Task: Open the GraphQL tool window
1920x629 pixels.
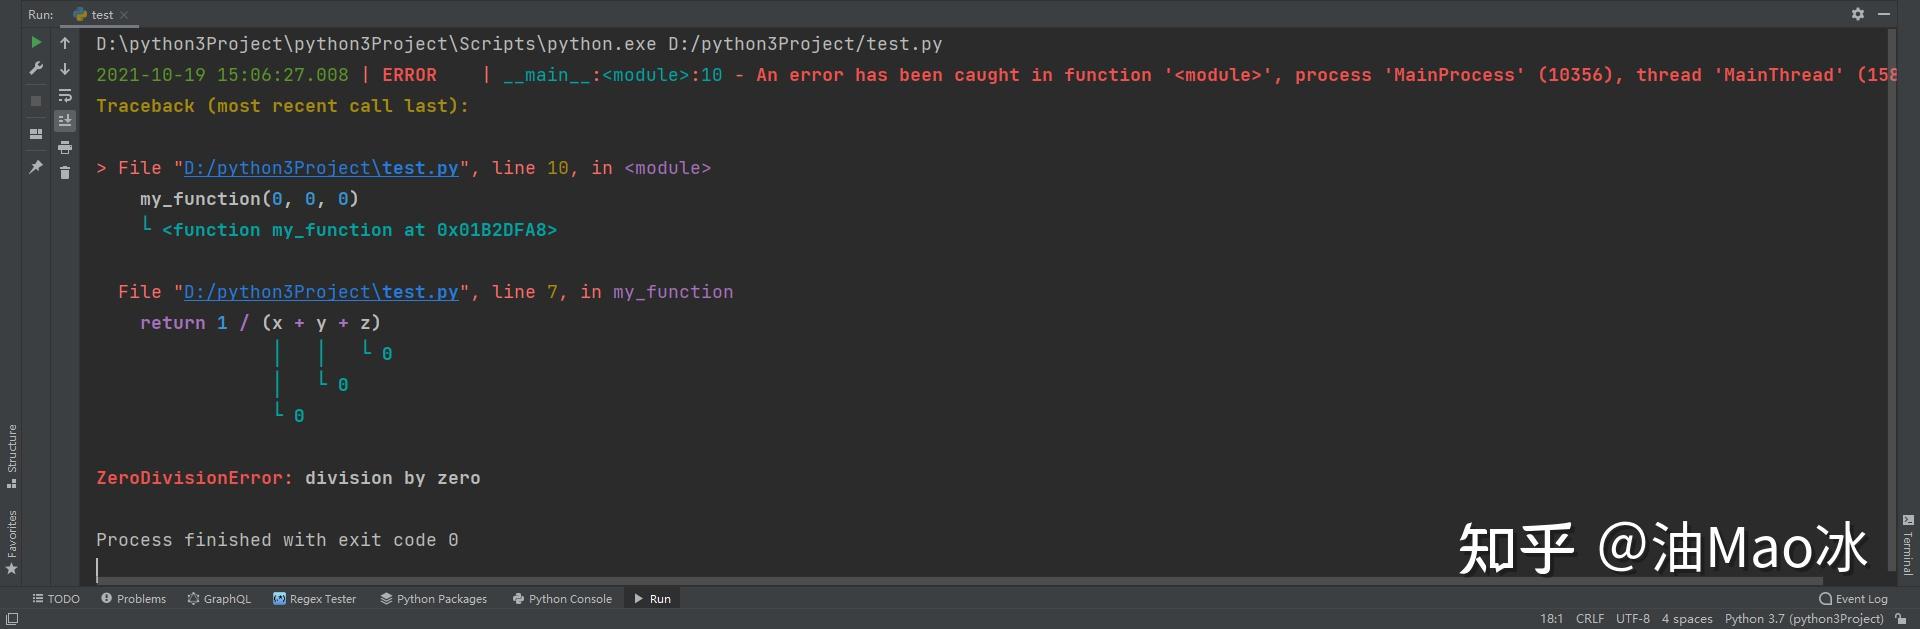Action: click(x=218, y=599)
